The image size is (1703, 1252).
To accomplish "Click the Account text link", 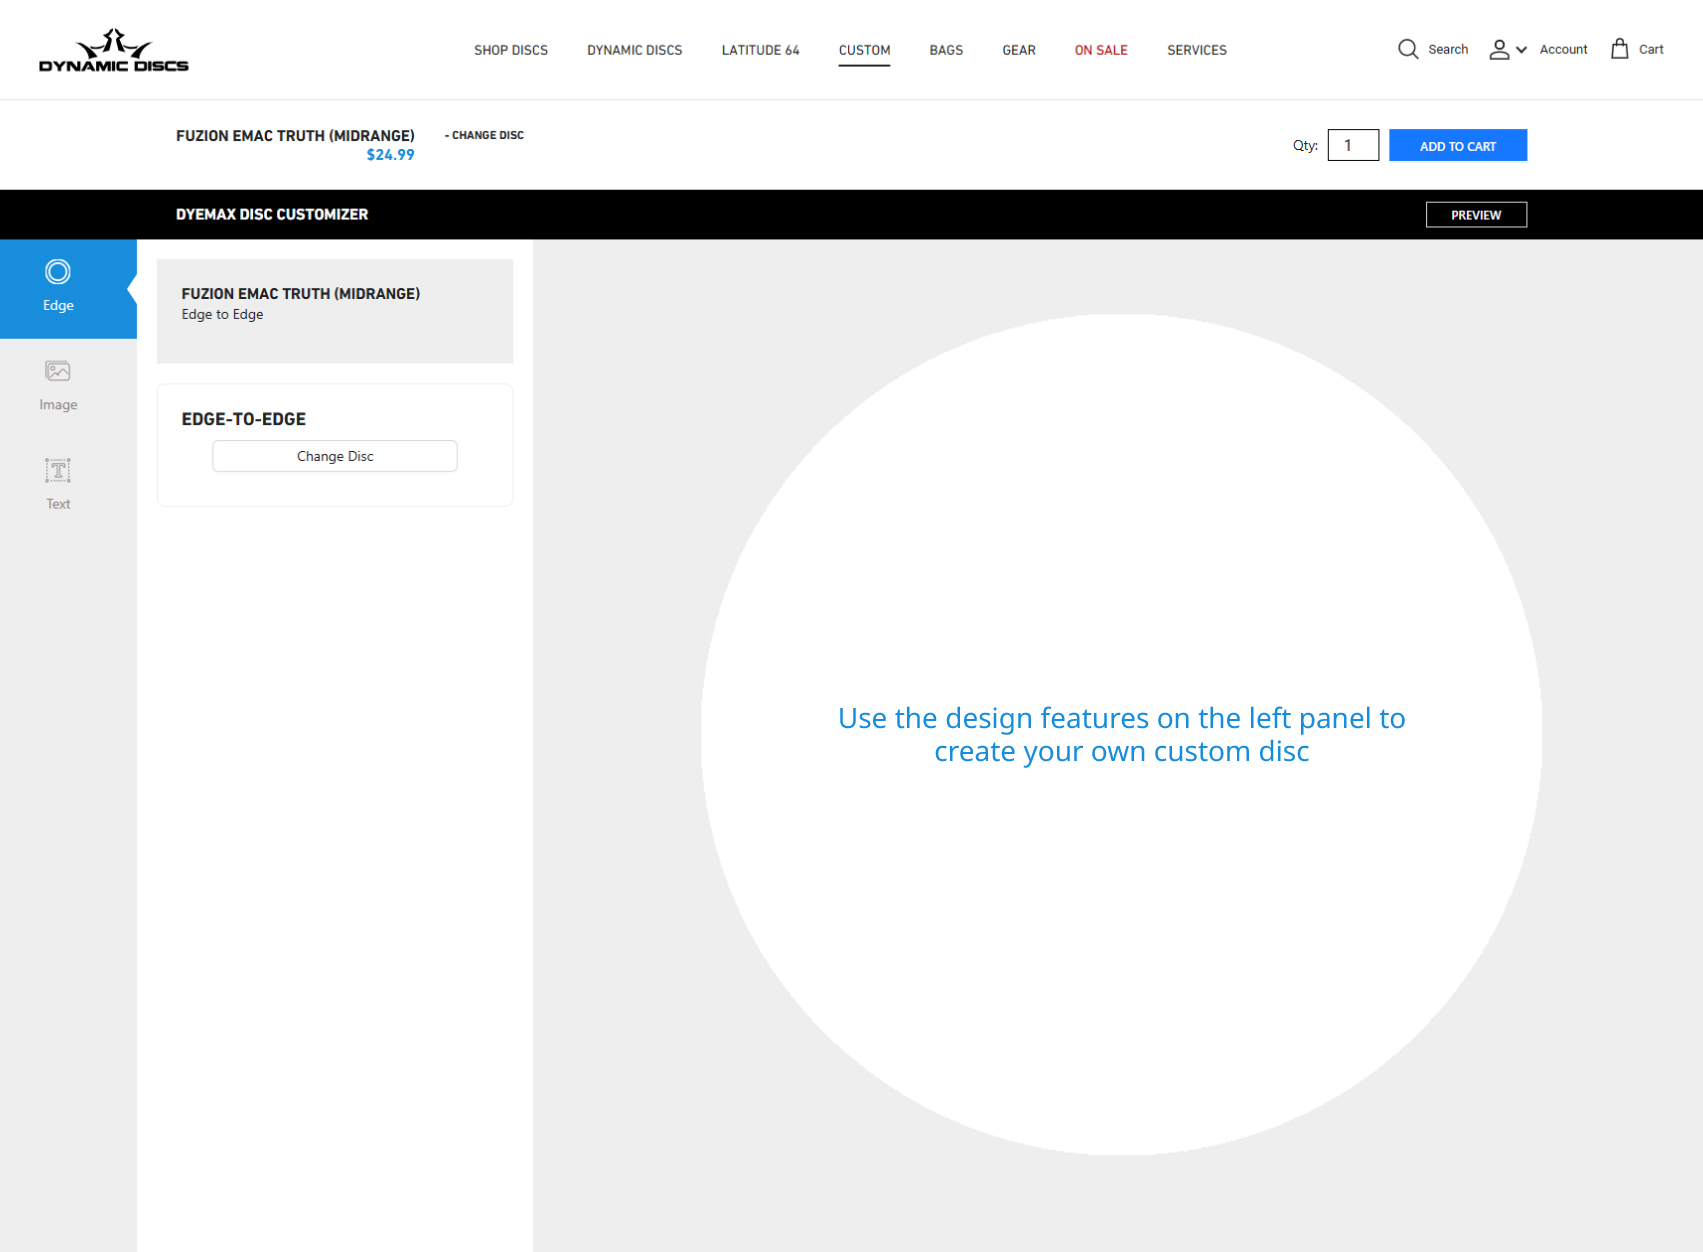I will [x=1563, y=49].
